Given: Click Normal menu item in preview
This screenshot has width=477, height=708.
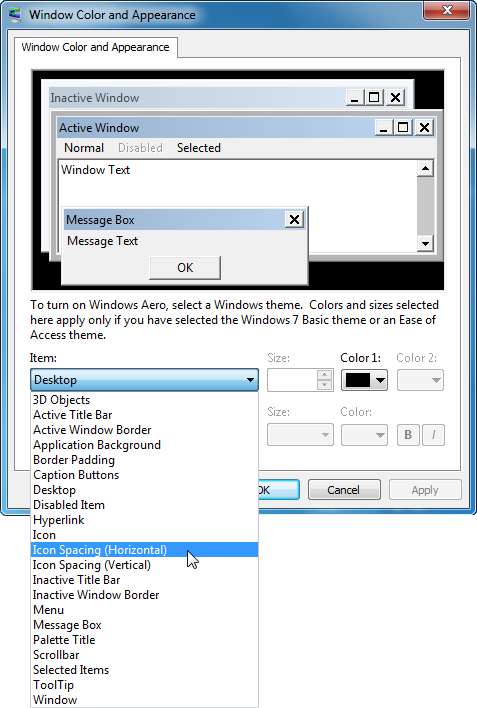Looking at the screenshot, I should point(84,148).
